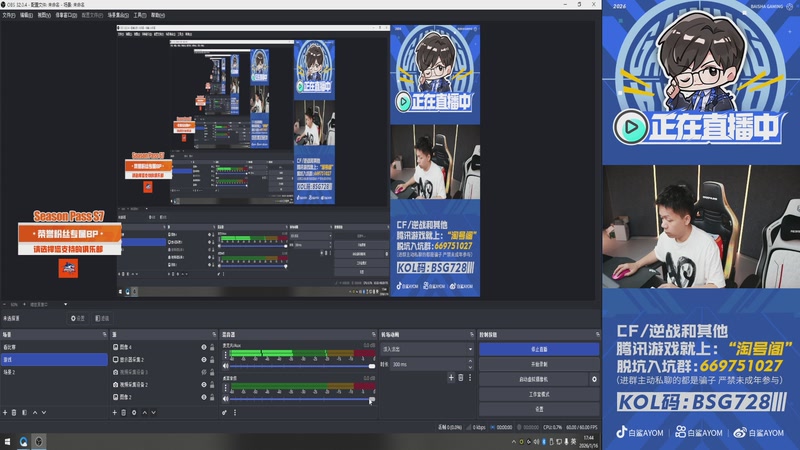Pop out the Scene Transitions dock panel

(471, 335)
